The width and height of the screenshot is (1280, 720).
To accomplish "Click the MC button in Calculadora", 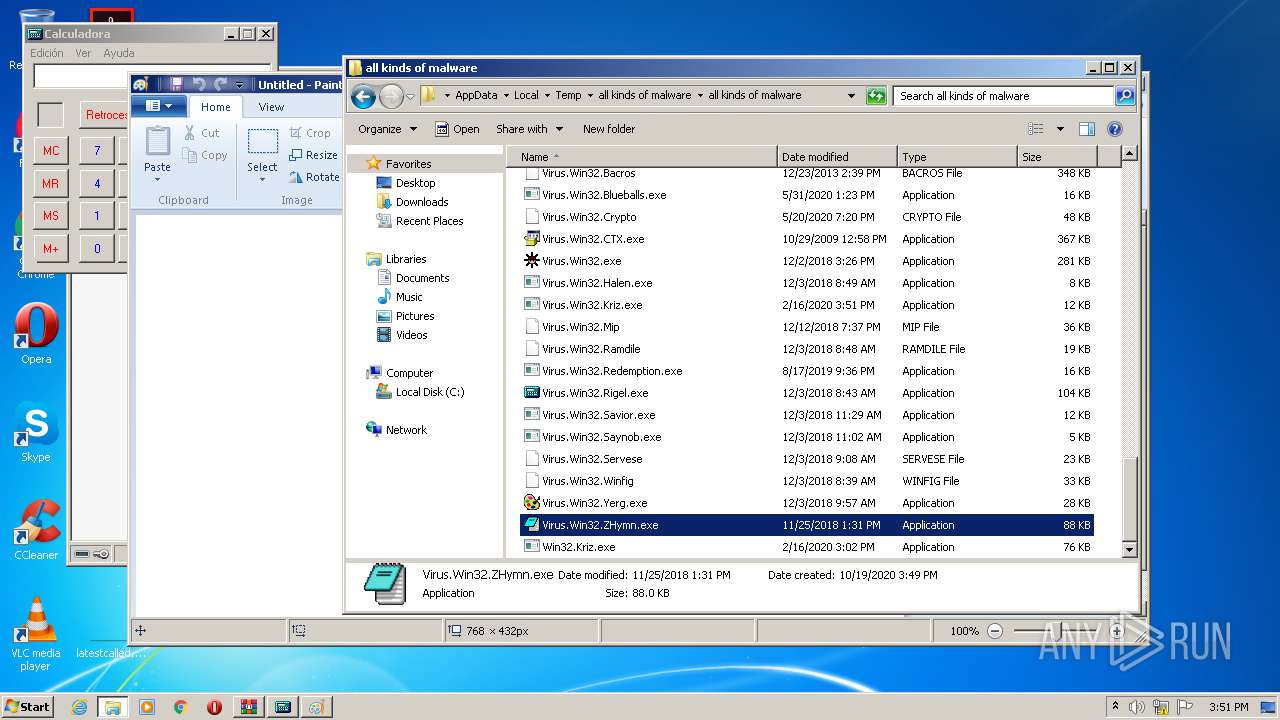I will [x=50, y=151].
